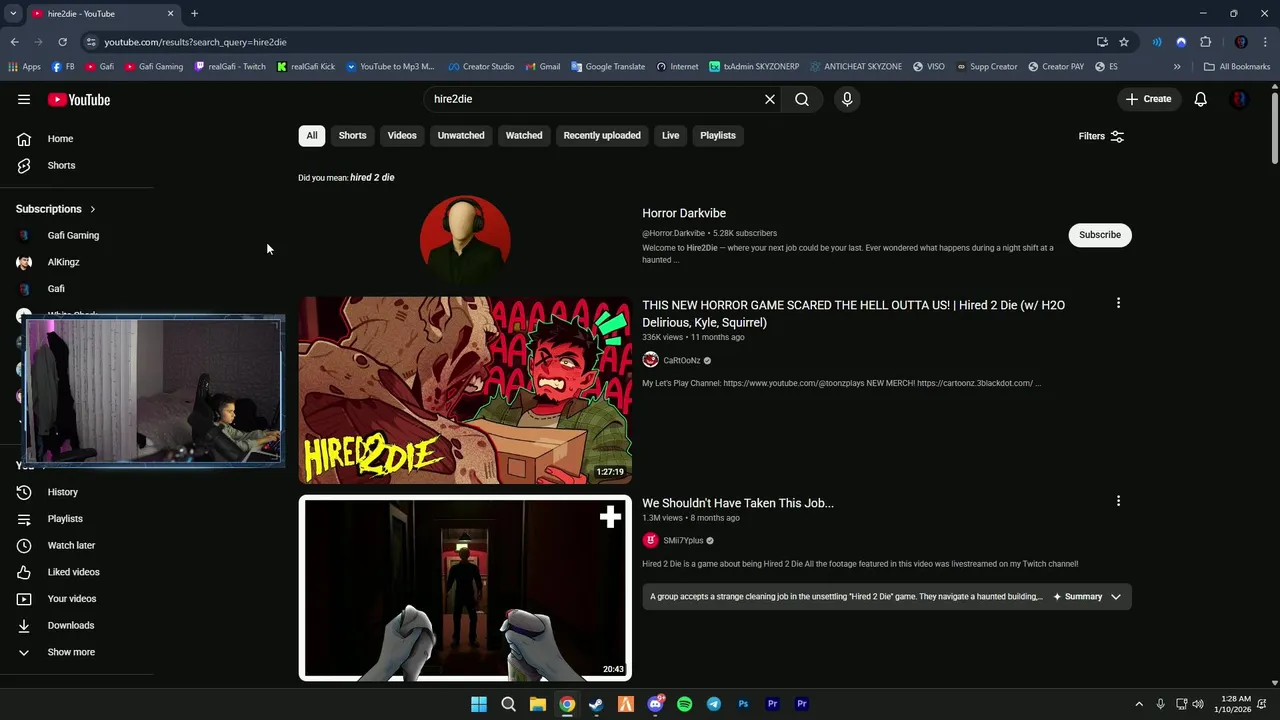Show hidden bookmarks overflow chevron
1280x720 pixels.
[x=1177, y=67]
